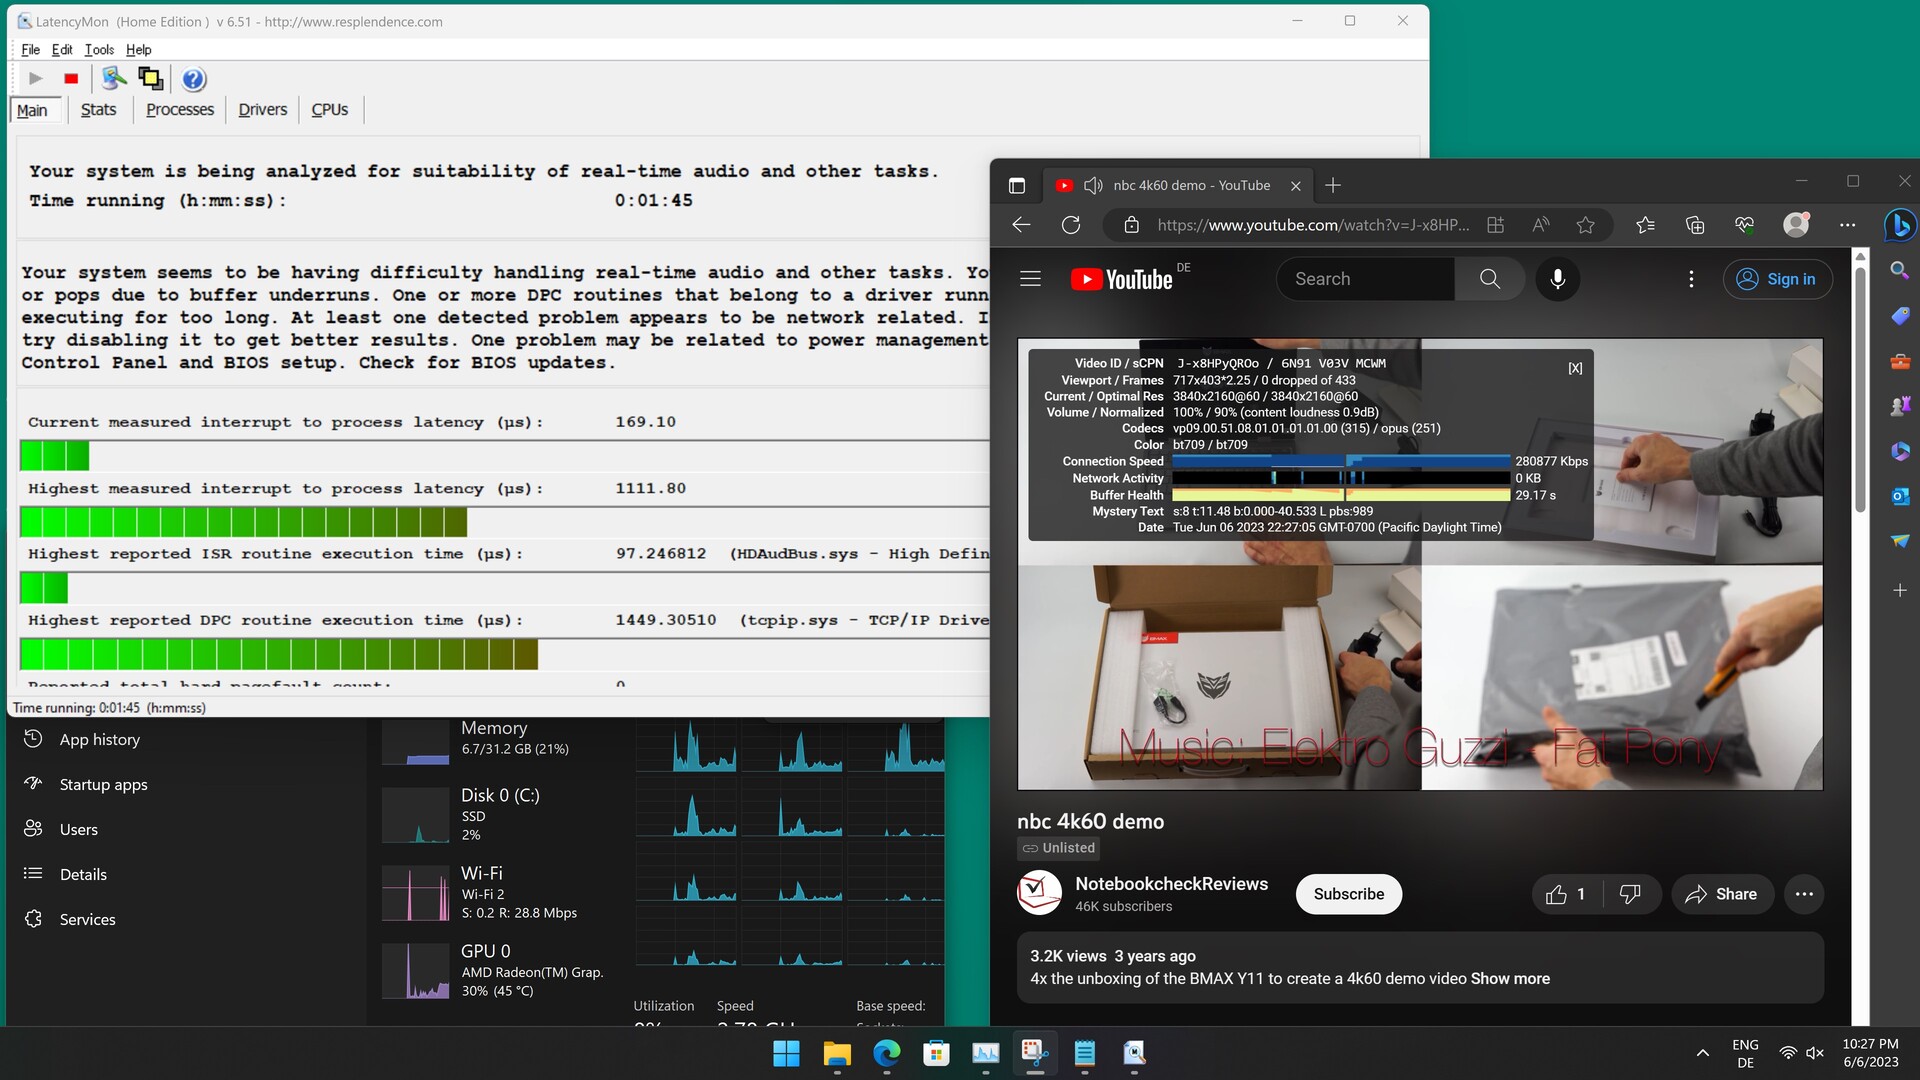Add page to favorites star icon
Screen dimensions: 1920x1080
[1585, 225]
